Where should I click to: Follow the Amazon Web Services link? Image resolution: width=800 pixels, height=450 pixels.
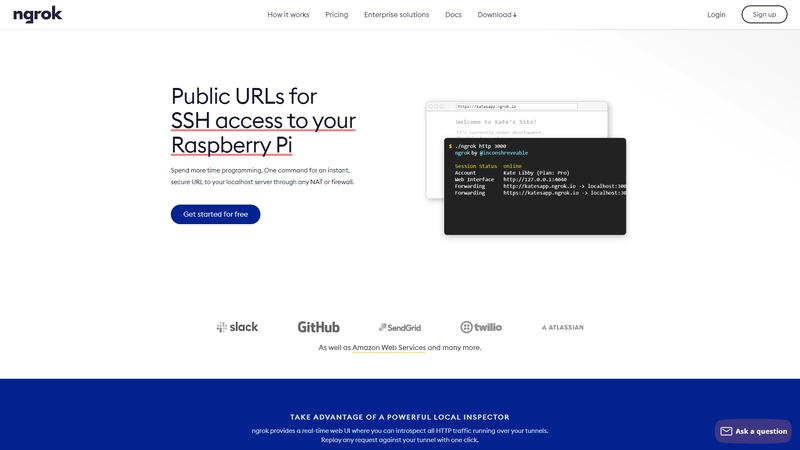click(389, 347)
